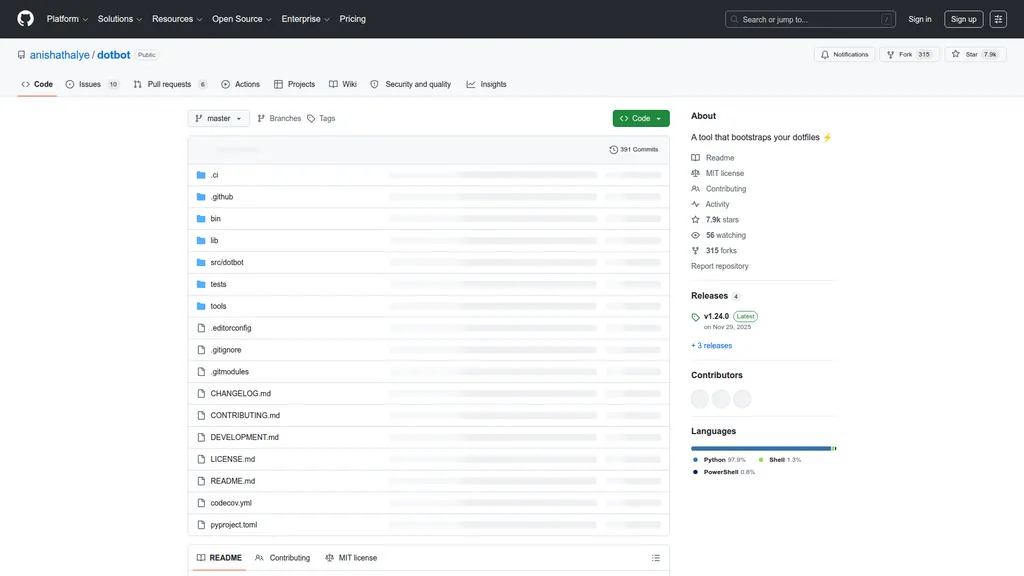Open the Actions tab
Image resolution: width=1024 pixels, height=576 pixels.
click(x=240, y=84)
